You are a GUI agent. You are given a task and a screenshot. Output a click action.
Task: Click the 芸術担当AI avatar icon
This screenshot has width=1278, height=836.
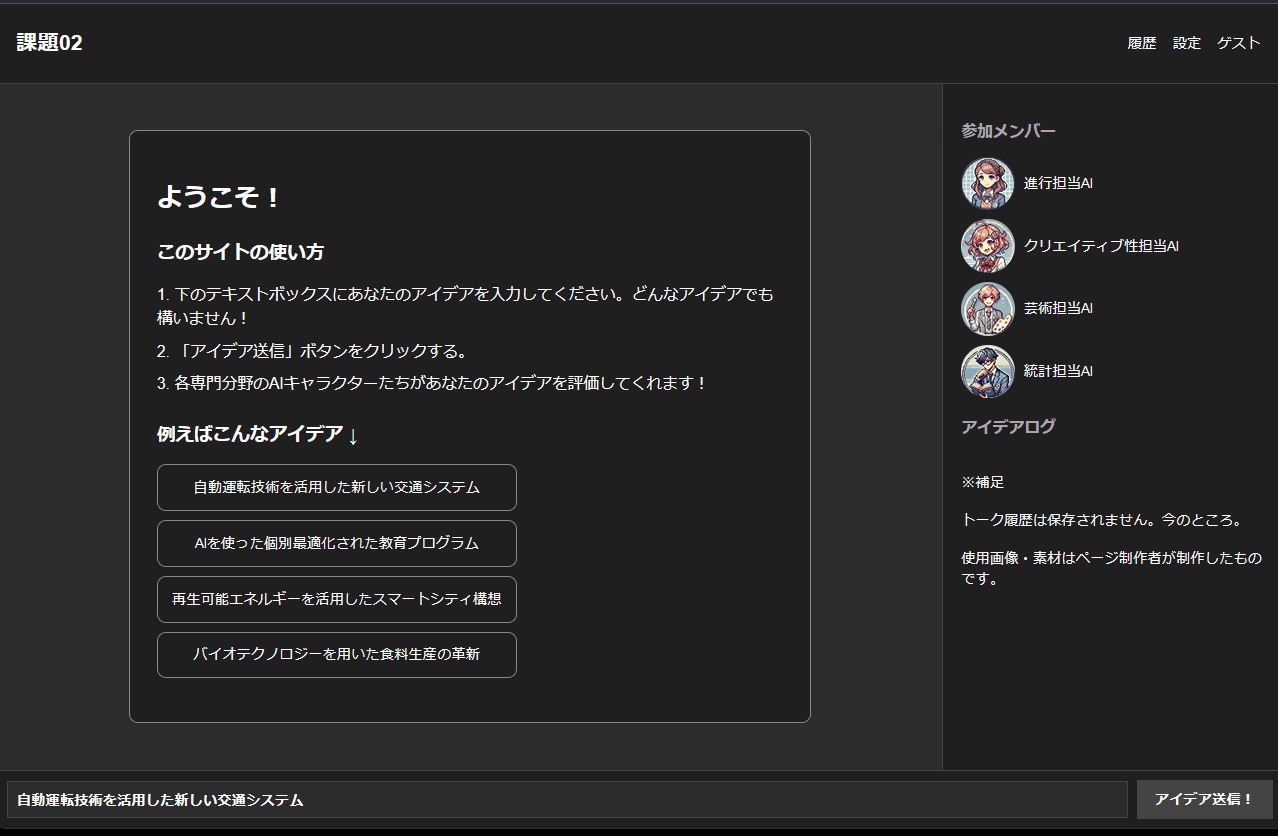tap(987, 308)
